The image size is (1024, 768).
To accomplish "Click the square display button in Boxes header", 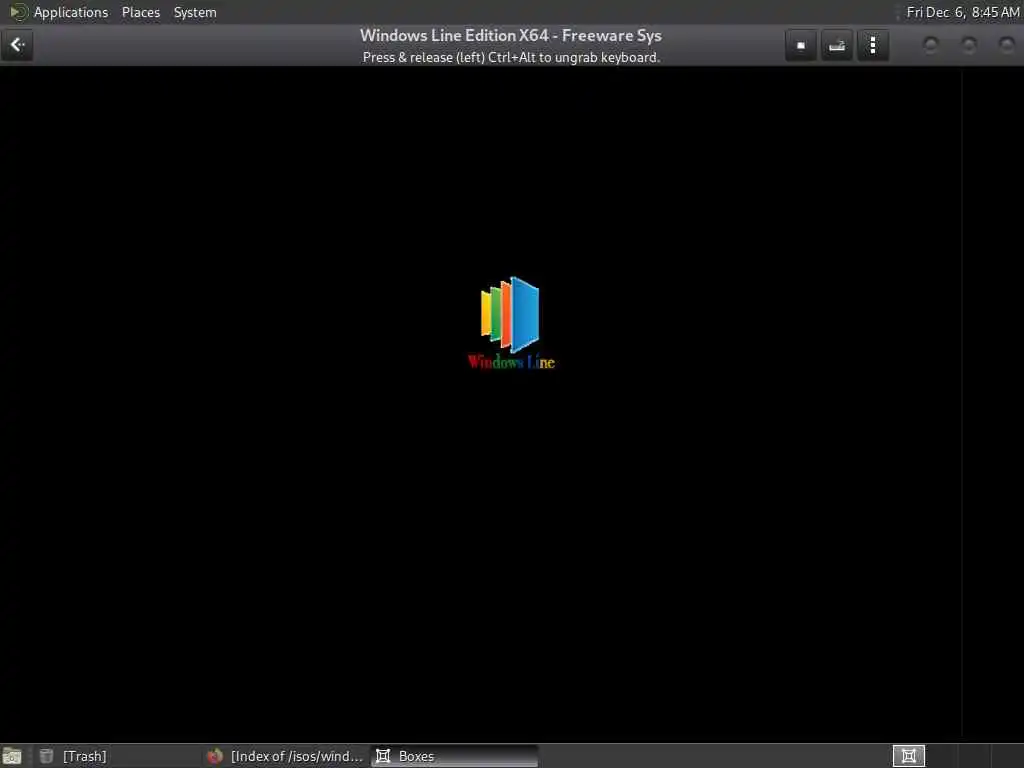I will (801, 45).
